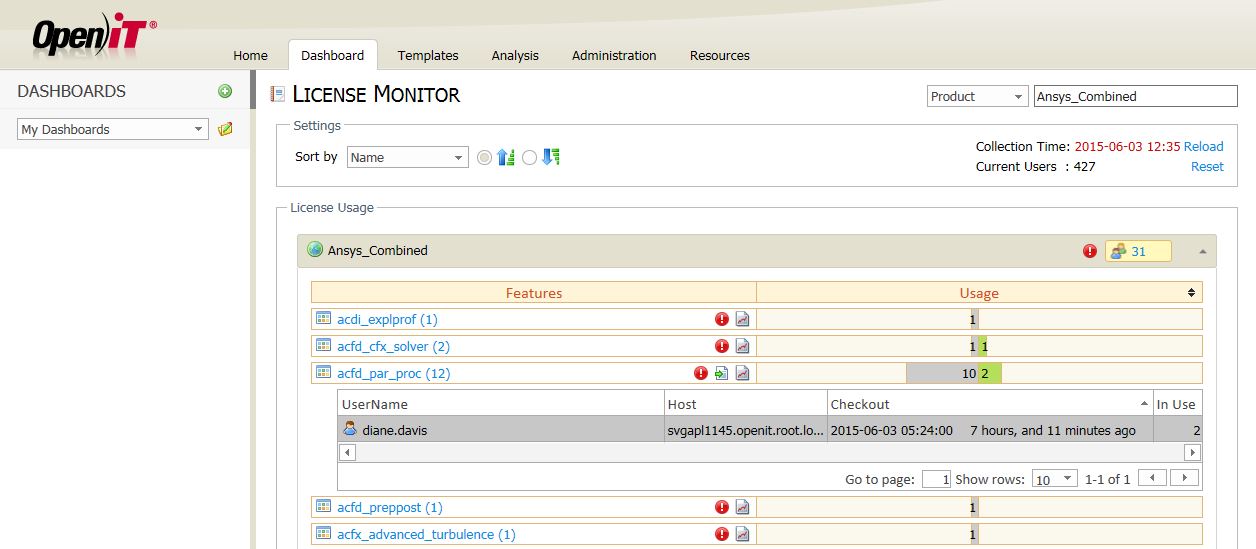The height and width of the screenshot is (549, 1256).
Task: Sort by the Checkout column arrow
Action: 1144,404
